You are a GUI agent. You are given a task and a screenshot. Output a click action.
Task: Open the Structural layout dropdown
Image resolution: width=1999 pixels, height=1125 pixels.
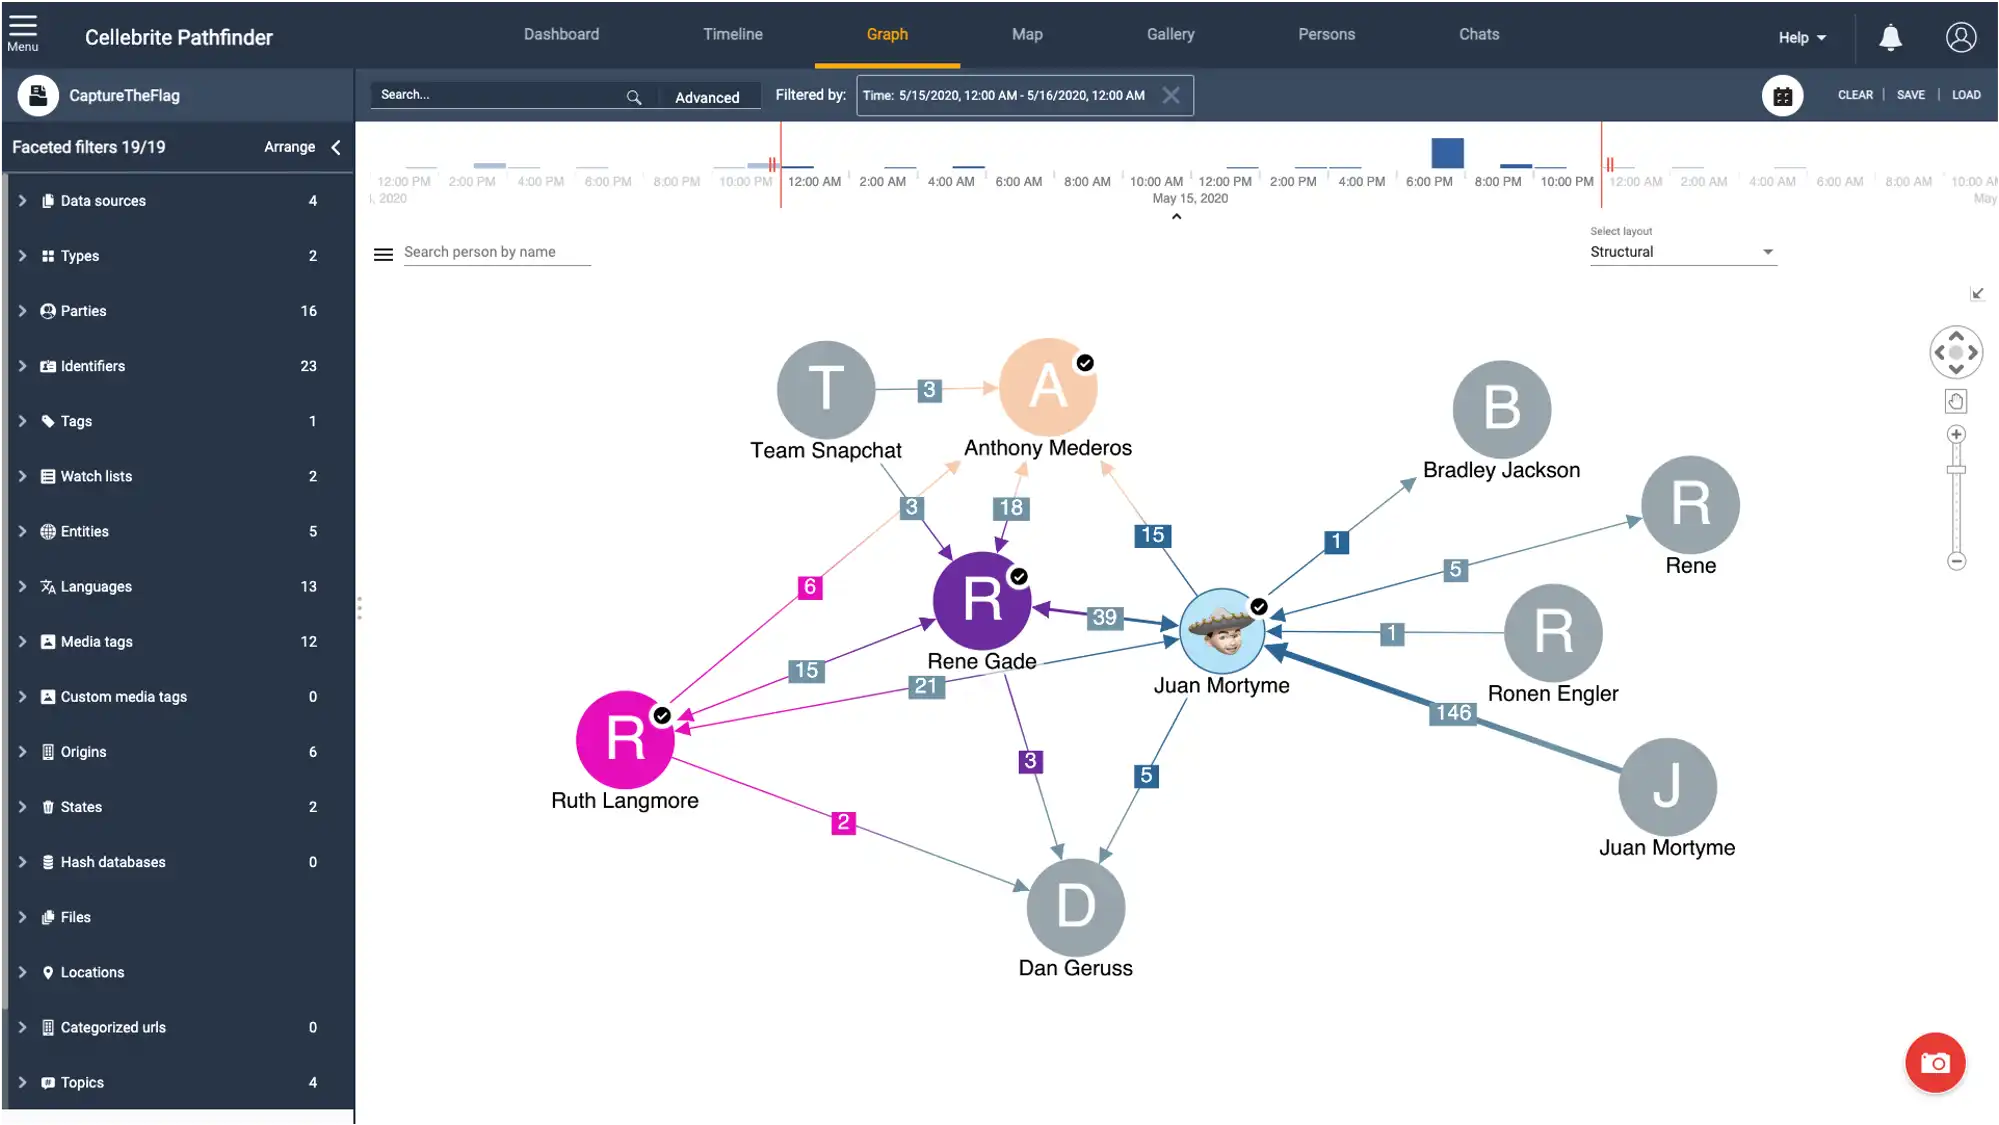pos(1682,252)
